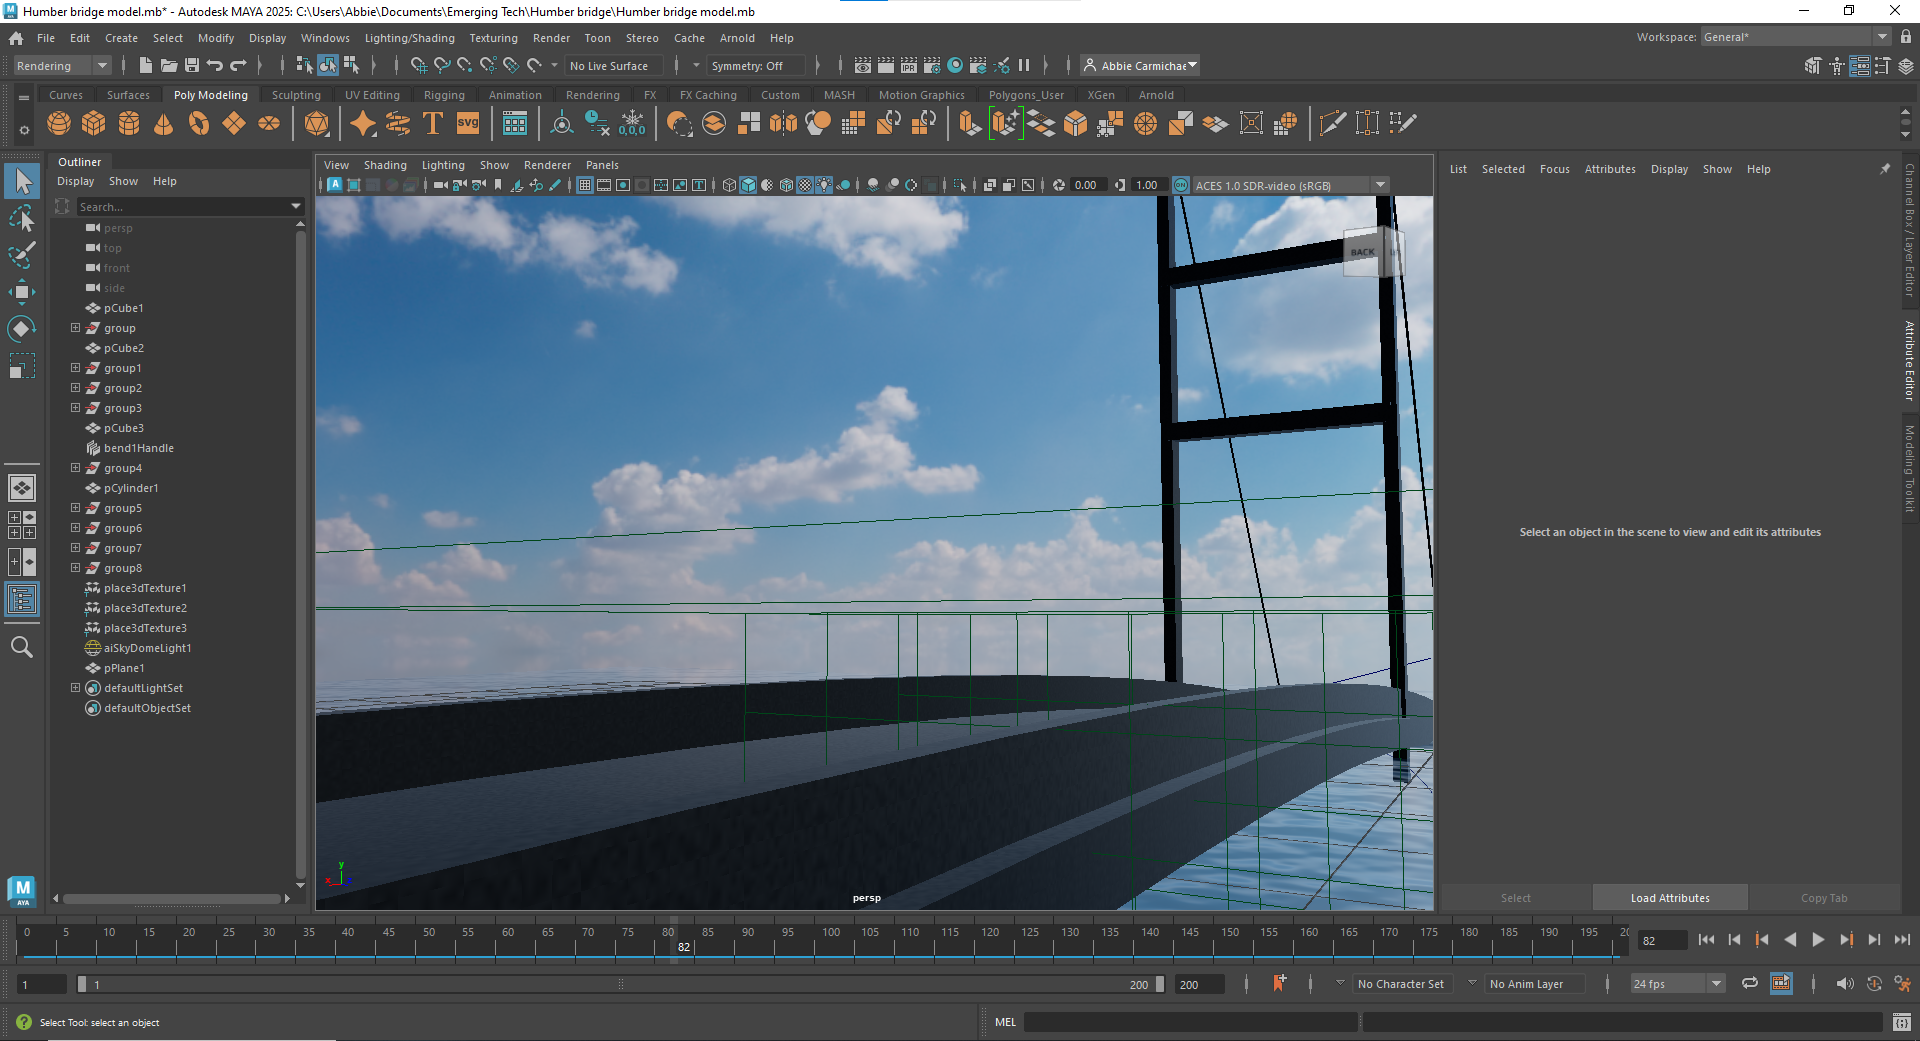The height and width of the screenshot is (1041, 1920).
Task: Toggle the viewport grid display
Action: coord(585,185)
